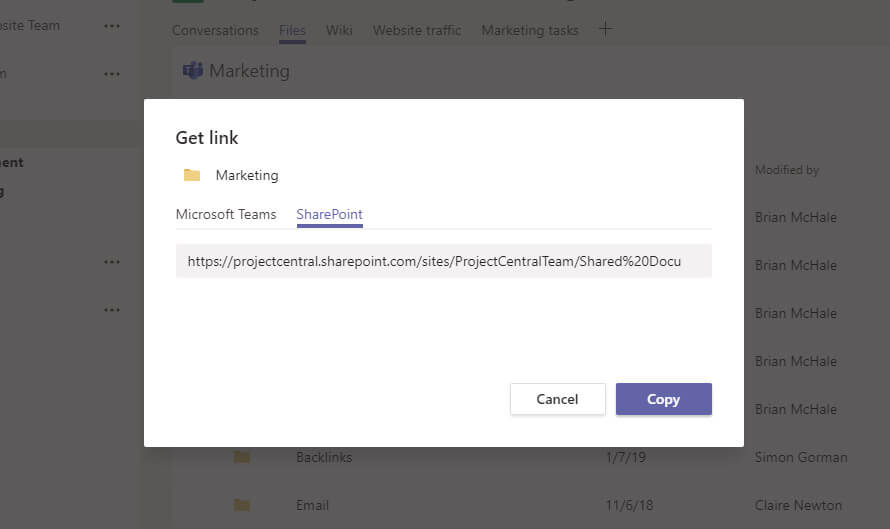Click the 11/6/18 date cell
This screenshot has height=529, width=890.
[x=629, y=505]
